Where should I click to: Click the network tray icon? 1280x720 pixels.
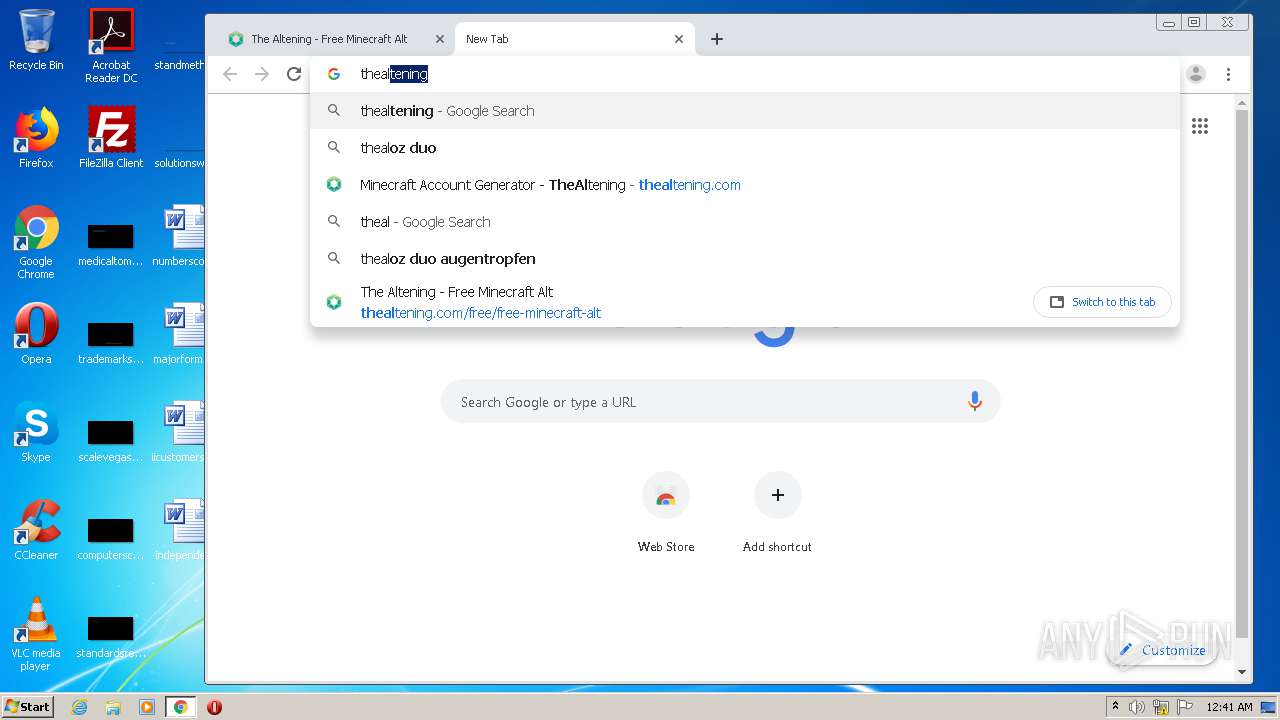click(x=1161, y=707)
